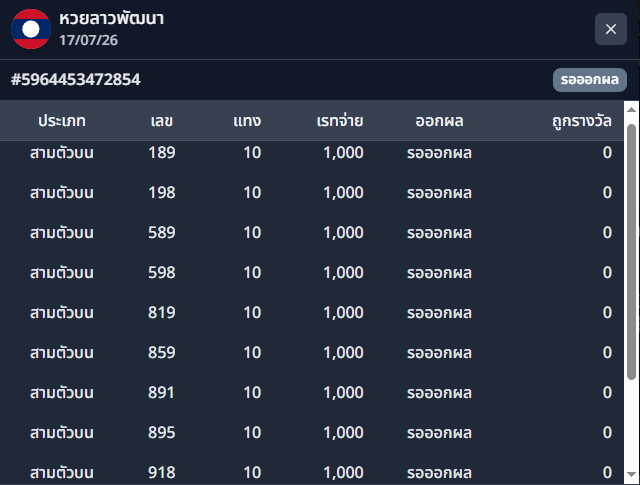Click สามตัวบน in row 189
This screenshot has height=485, width=640.
tap(62, 153)
